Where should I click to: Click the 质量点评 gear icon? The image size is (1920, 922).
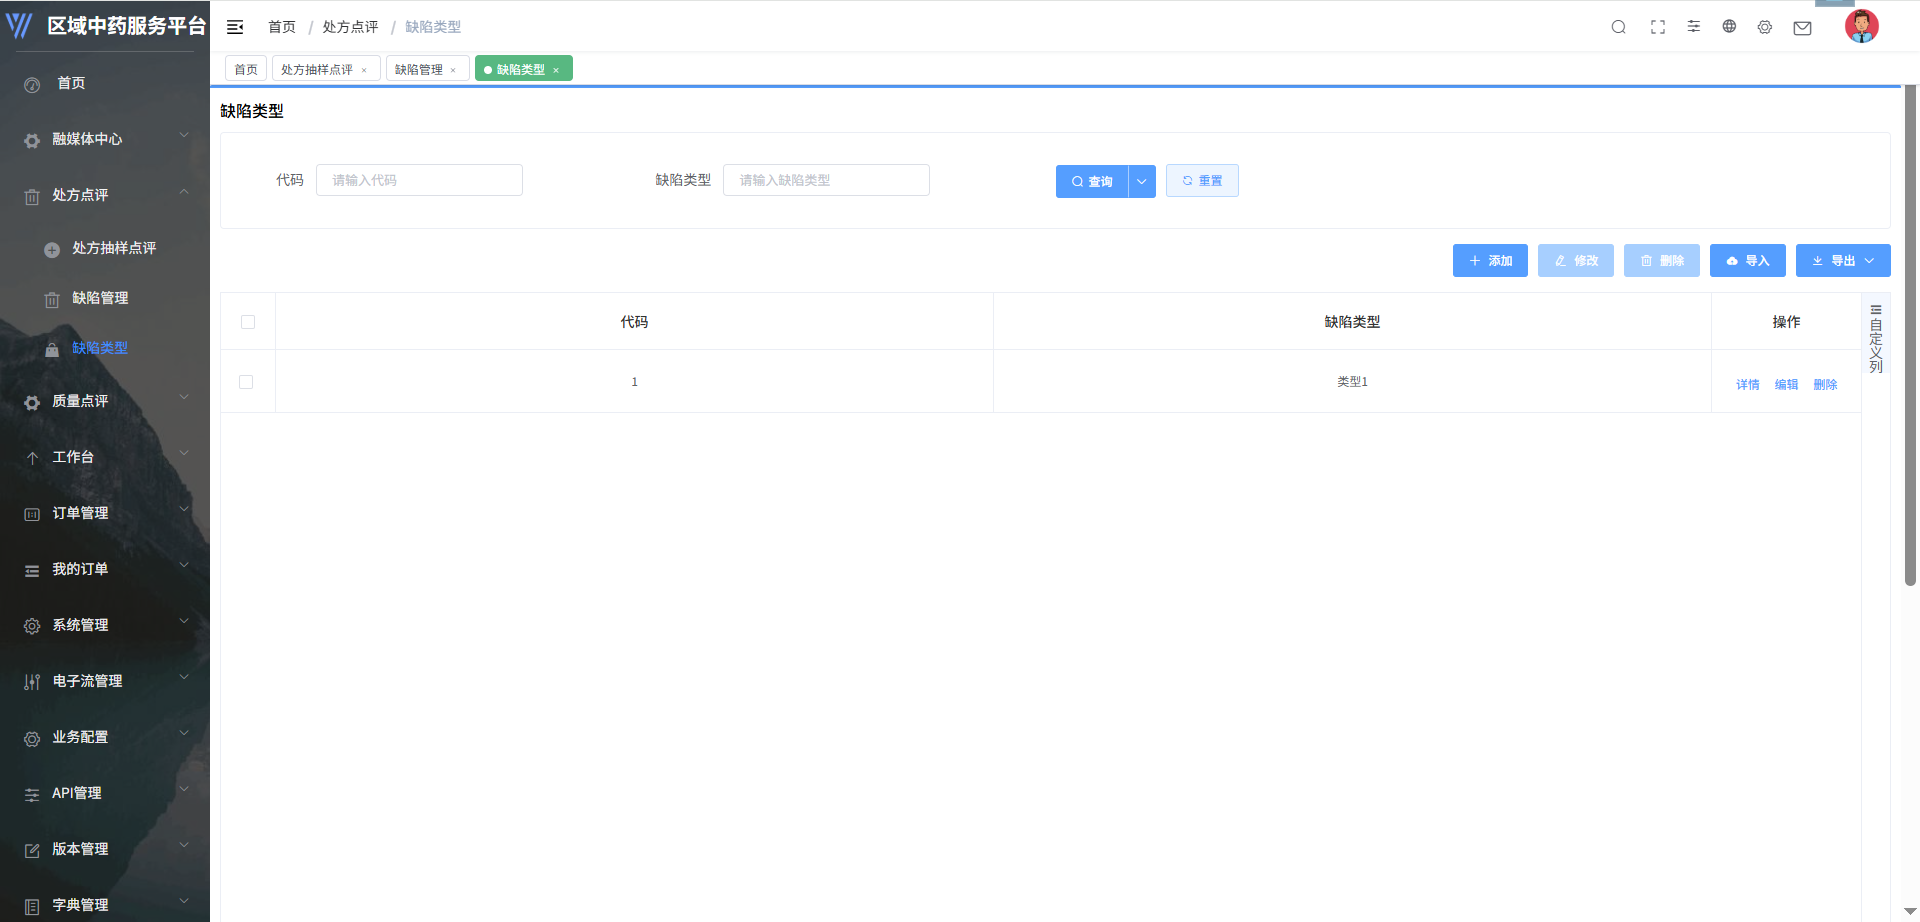32,403
